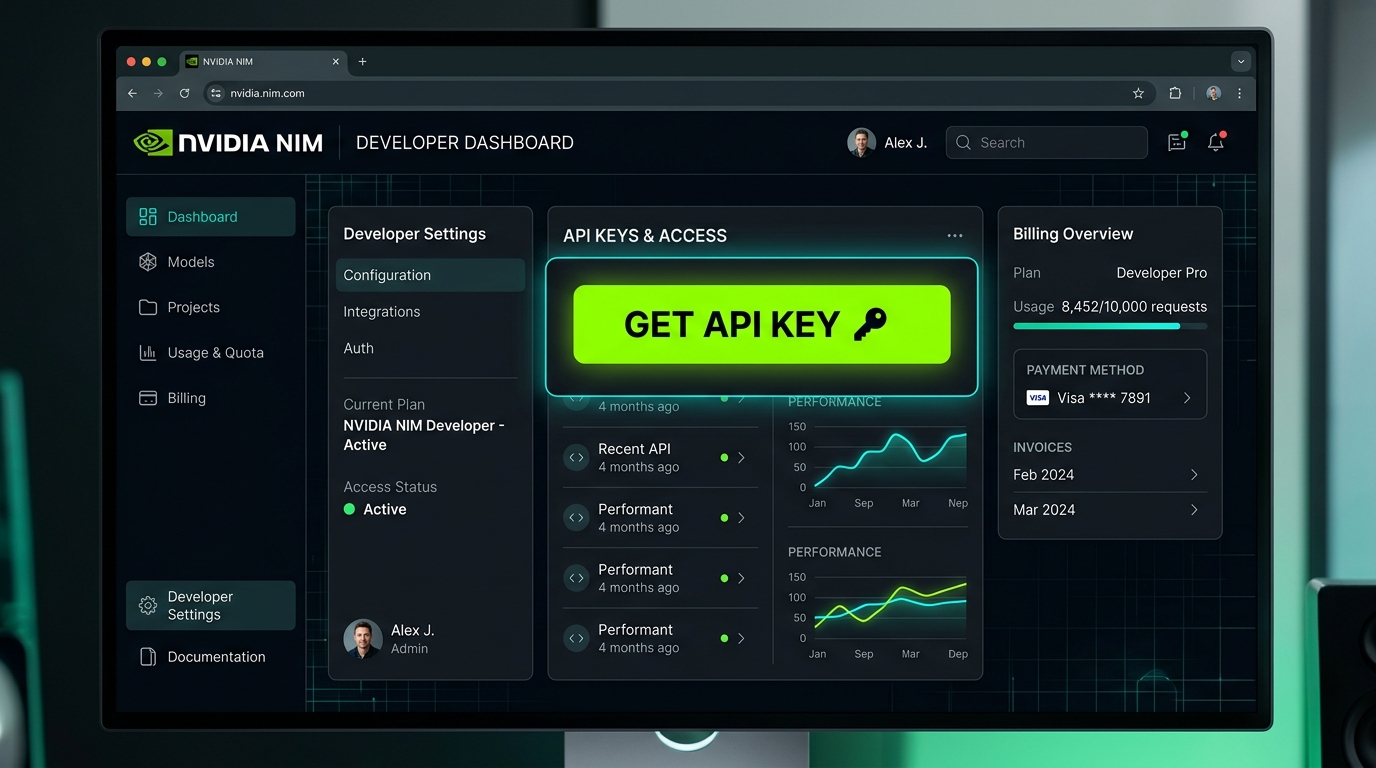Screen dimensions: 1376x768
Task: Expand the Feb 2024 invoice chevron
Action: pos(1194,475)
